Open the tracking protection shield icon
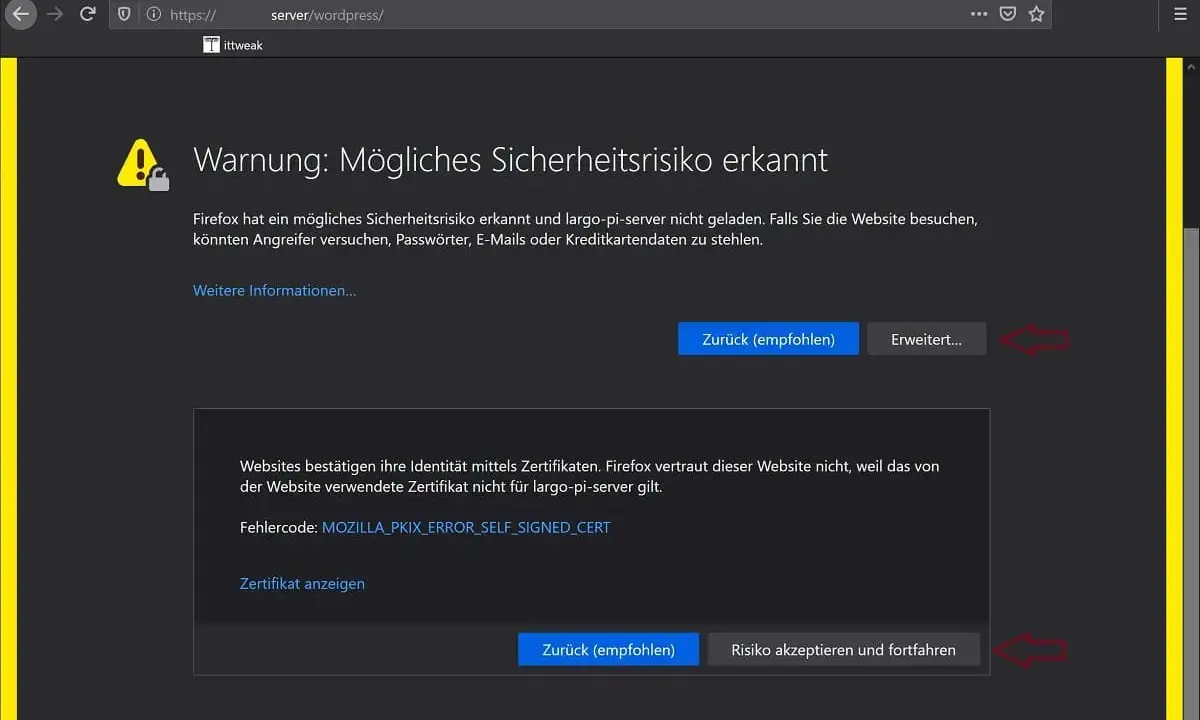 coord(124,14)
